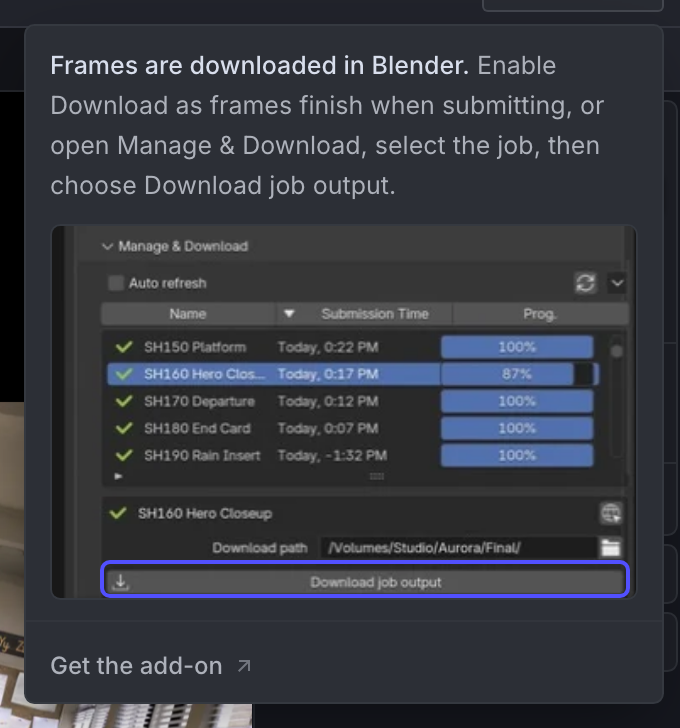Screen dimensions: 680x728
Task: Select the SH190 Rain Insert job row
Action: coord(354,455)
